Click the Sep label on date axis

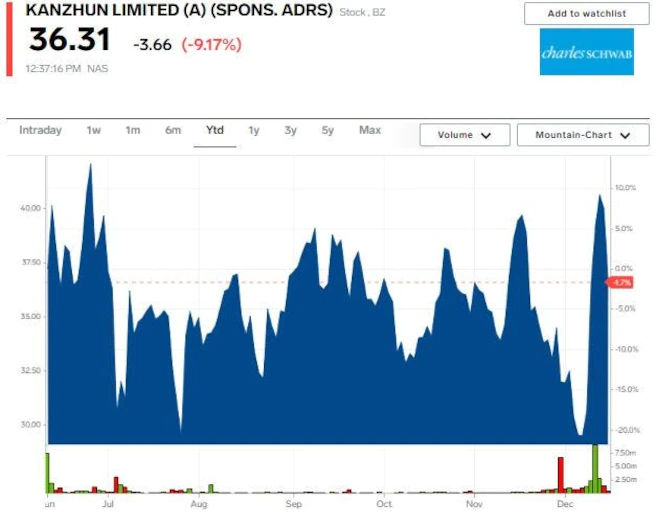[x=294, y=504]
